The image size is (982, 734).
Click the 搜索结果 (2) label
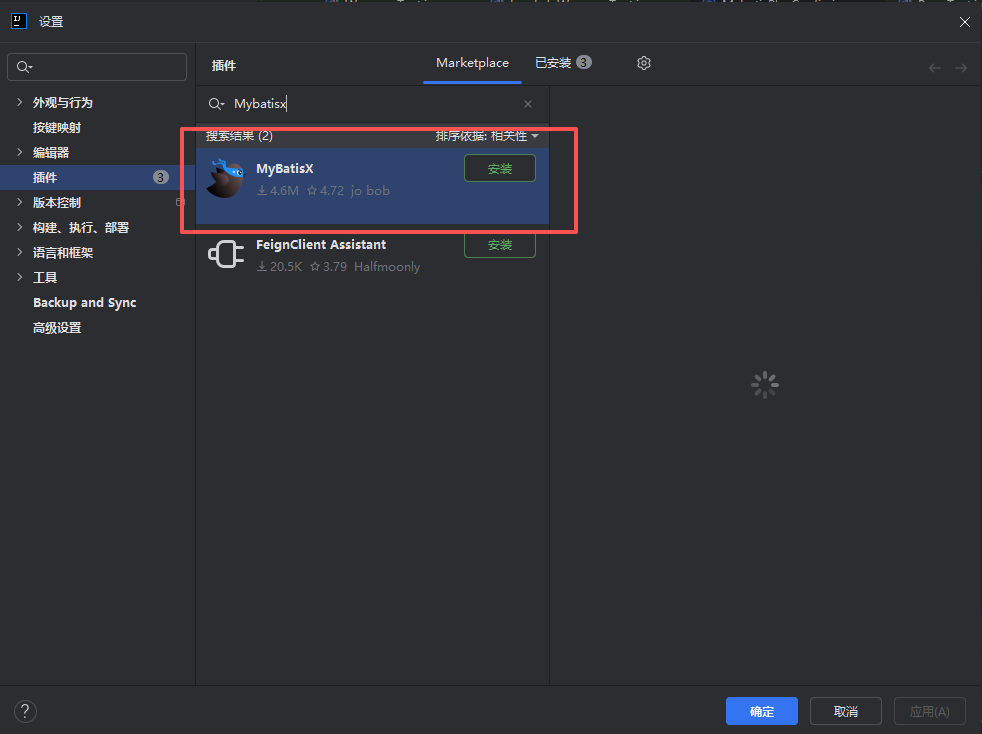[x=239, y=136]
